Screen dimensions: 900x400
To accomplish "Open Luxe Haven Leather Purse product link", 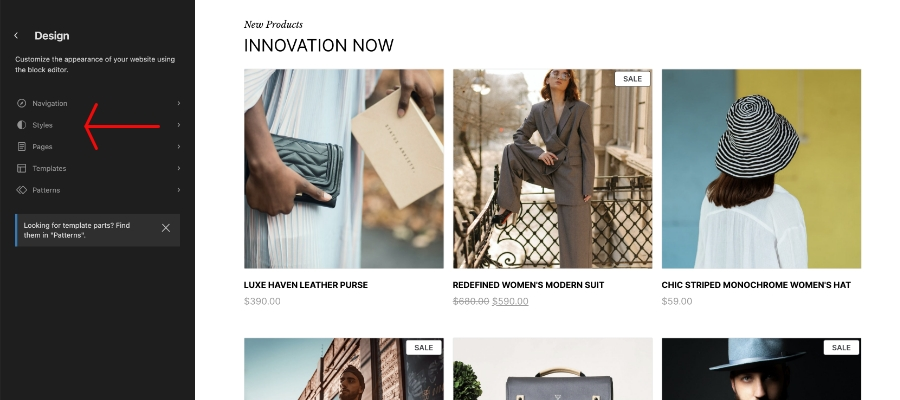I will pos(306,285).
